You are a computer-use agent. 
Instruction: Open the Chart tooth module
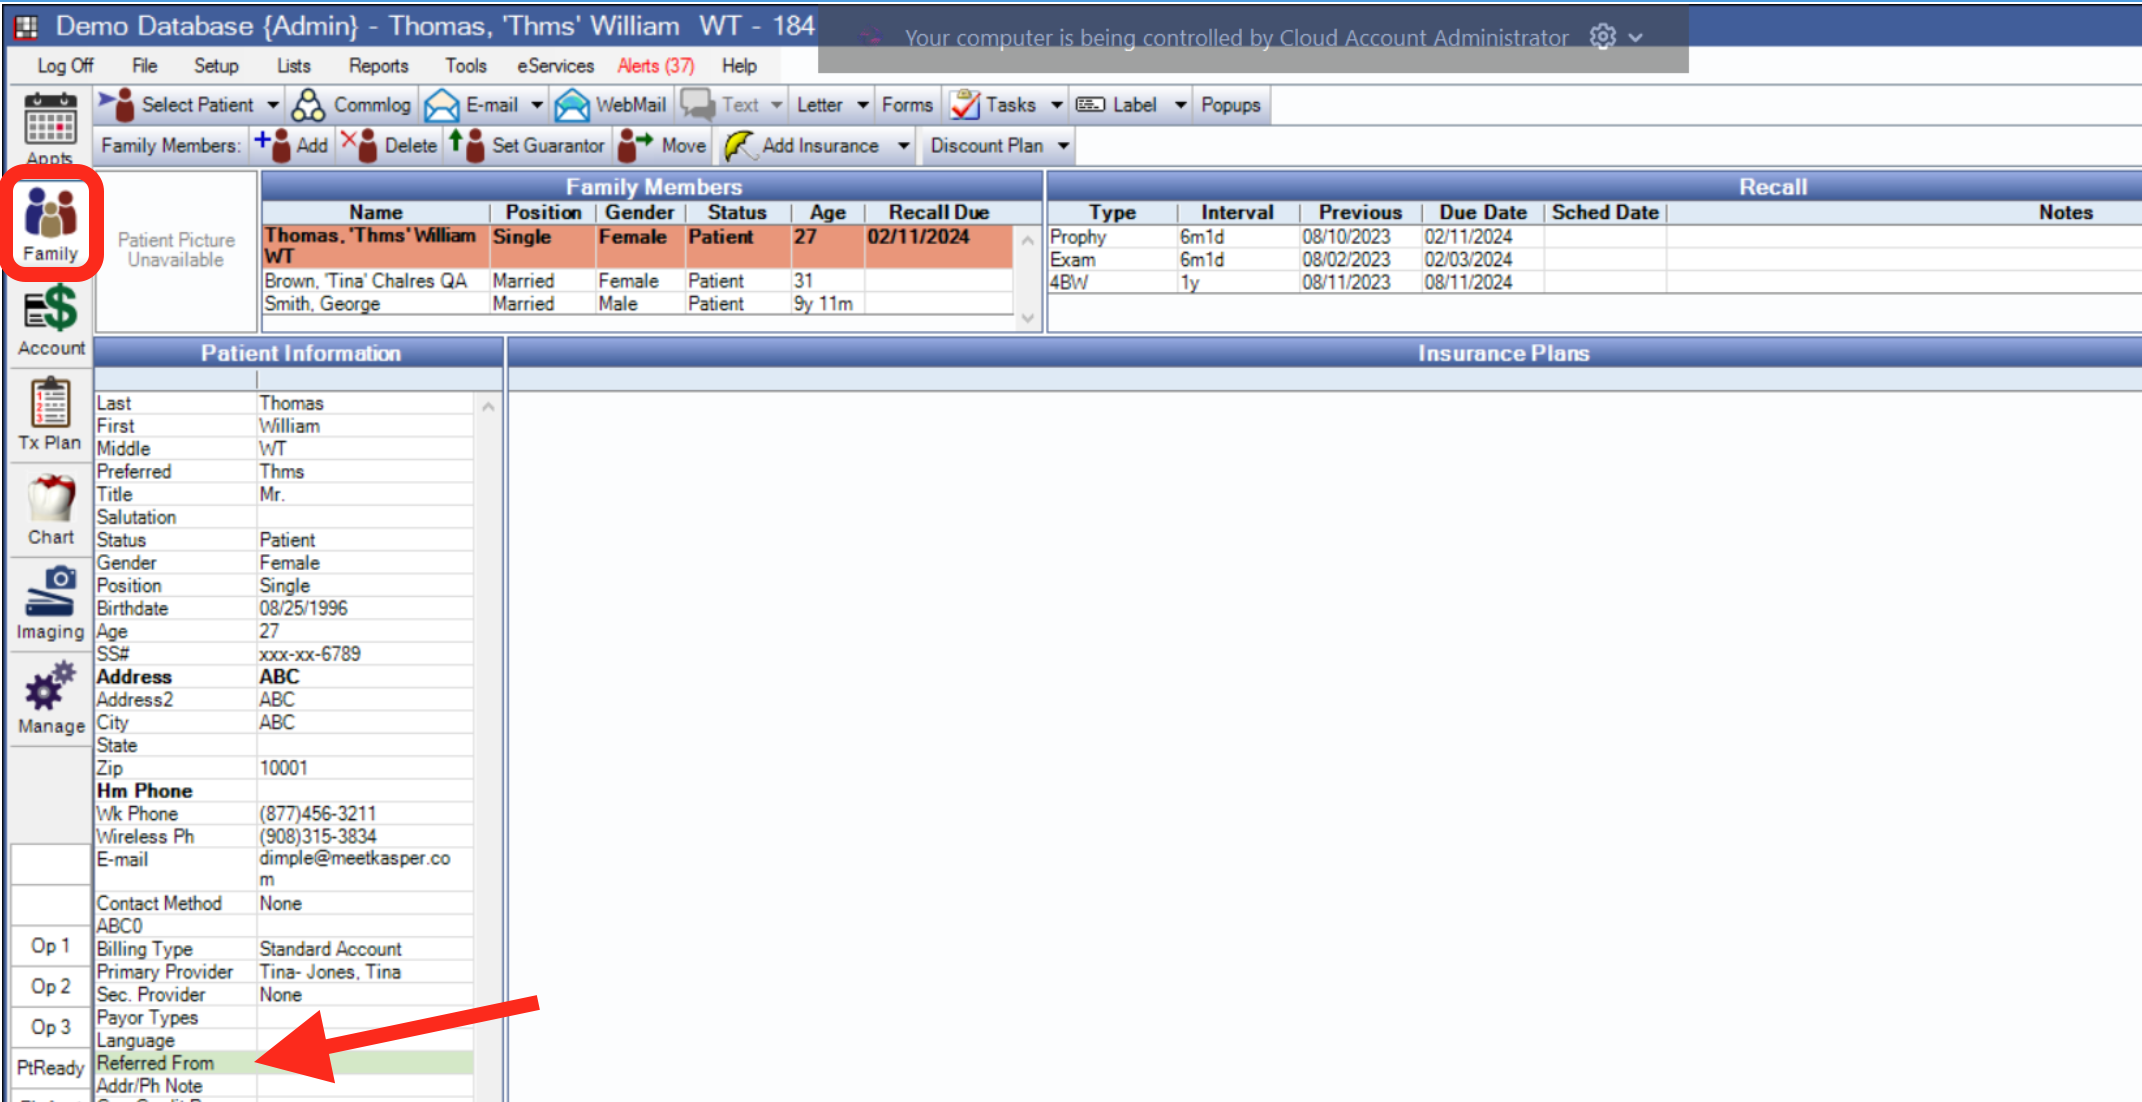click(51, 509)
